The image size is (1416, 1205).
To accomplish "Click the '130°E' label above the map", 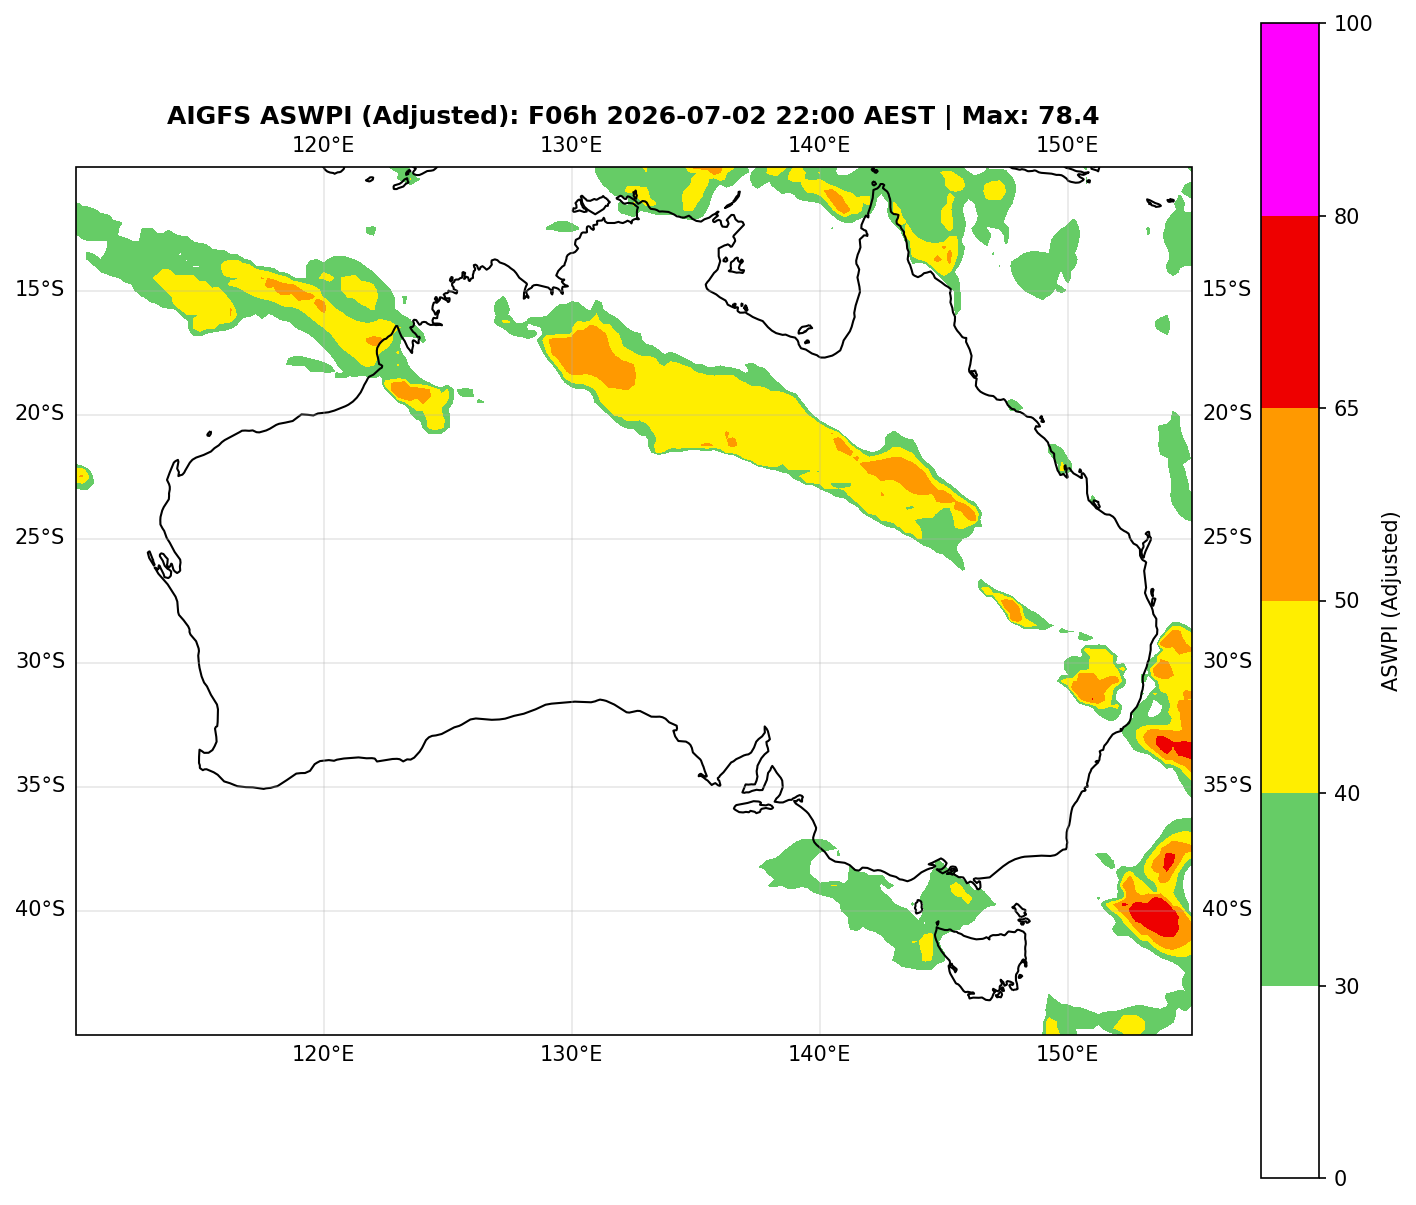I will [x=571, y=145].
